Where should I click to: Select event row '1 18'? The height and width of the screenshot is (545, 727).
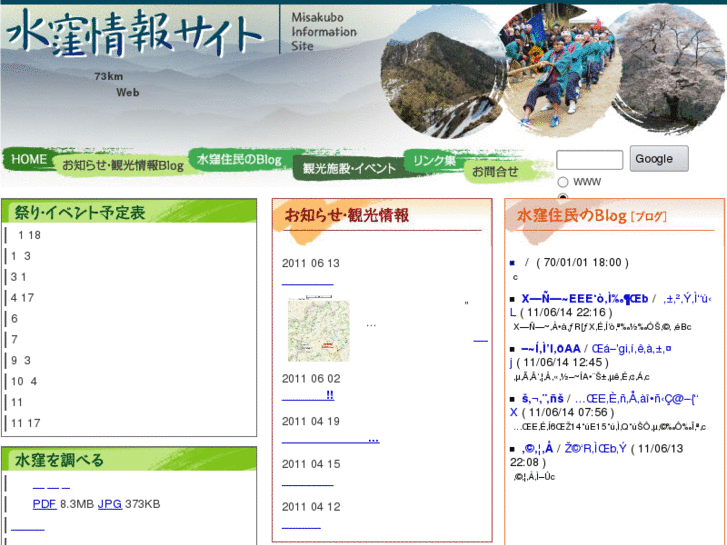[29, 235]
